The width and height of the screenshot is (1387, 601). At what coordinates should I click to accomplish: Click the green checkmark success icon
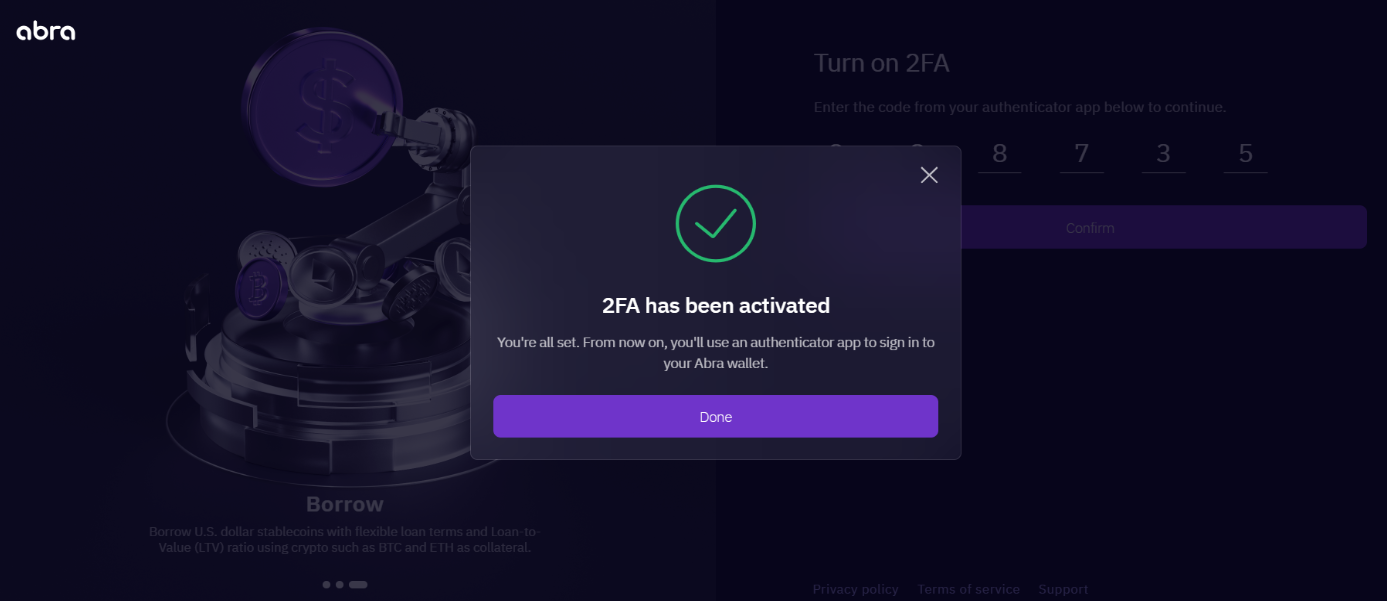[715, 224]
